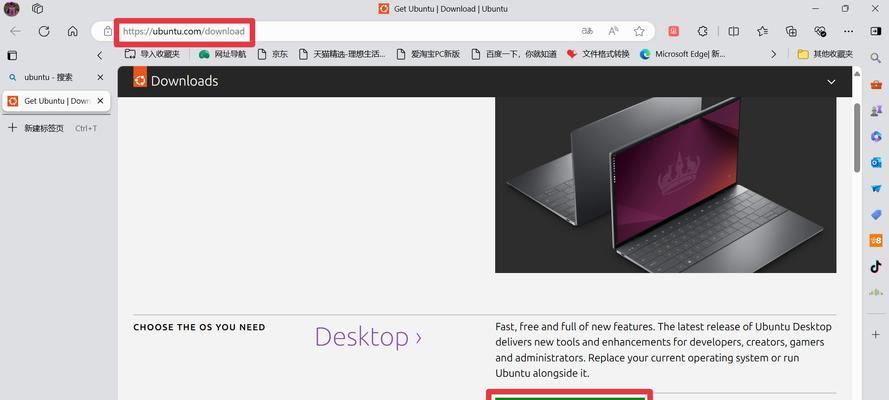Click the Ubuntu laptops hero image
Image resolution: width=889 pixels, height=400 pixels.
[x=666, y=185]
